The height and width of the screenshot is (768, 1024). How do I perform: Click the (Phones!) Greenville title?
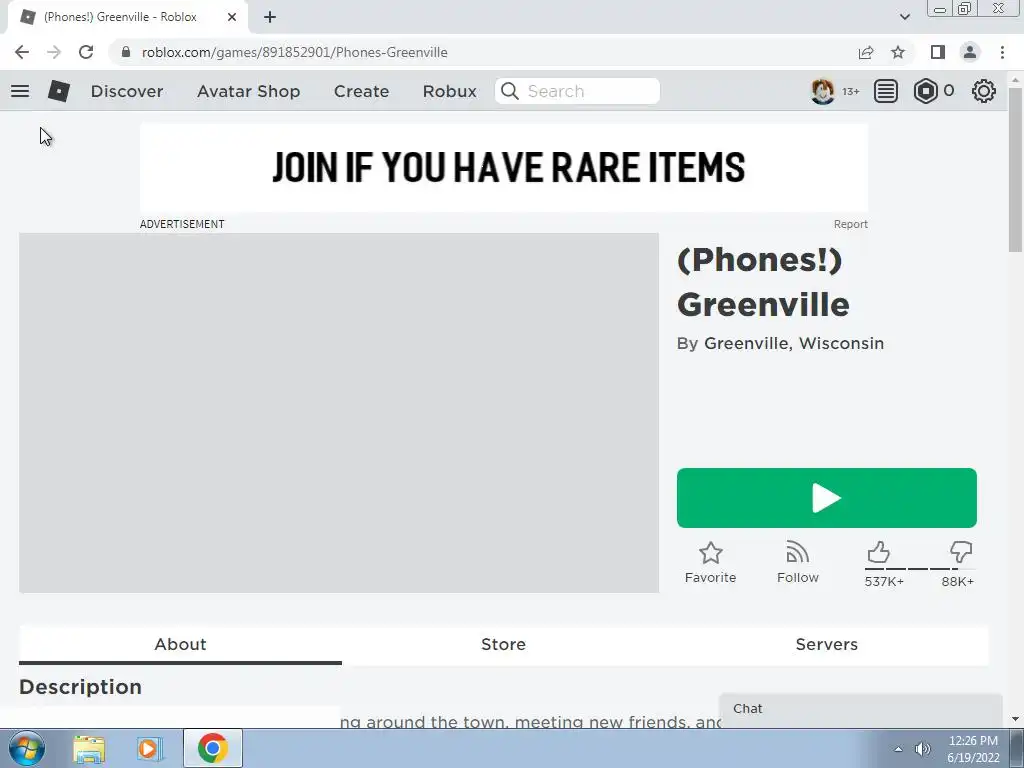pos(763,282)
